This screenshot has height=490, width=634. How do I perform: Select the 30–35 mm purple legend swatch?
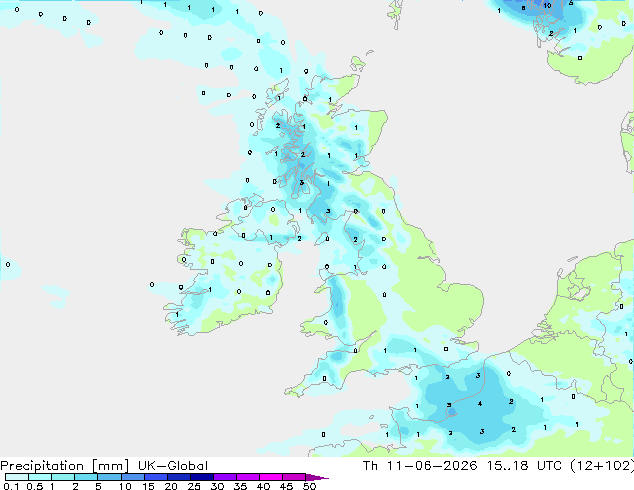224,477
